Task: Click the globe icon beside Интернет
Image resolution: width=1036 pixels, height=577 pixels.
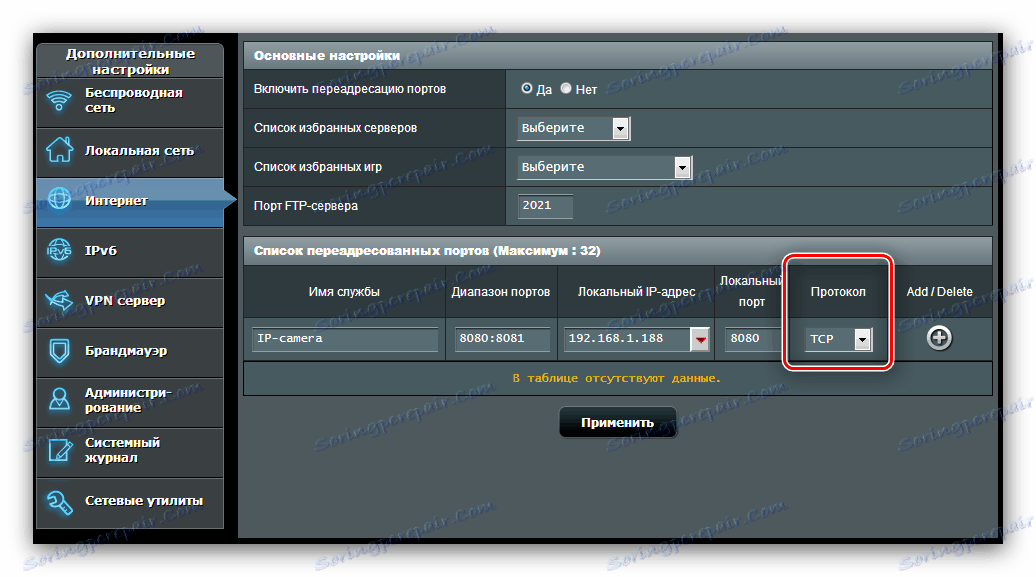Action: 59,199
